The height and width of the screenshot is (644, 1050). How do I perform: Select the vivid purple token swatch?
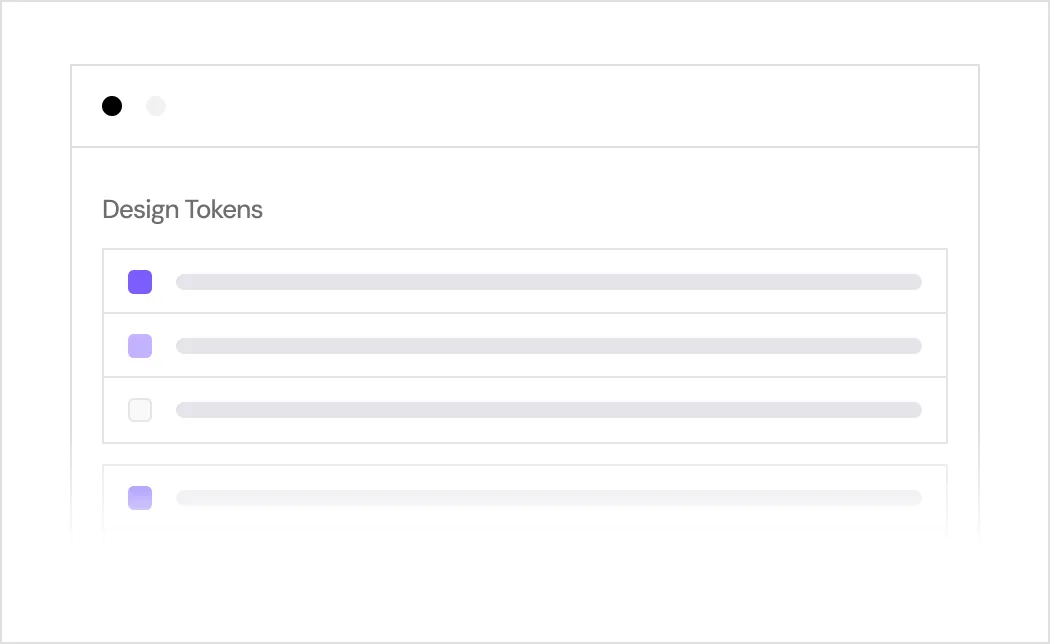click(140, 282)
